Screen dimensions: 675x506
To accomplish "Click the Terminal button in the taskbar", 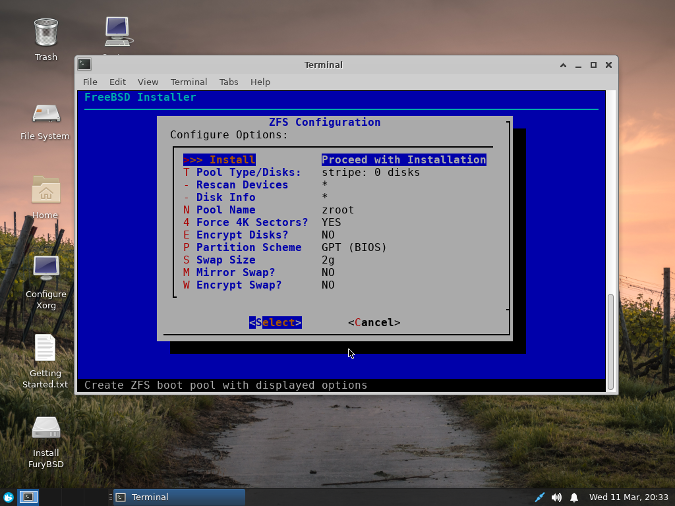I will tap(178, 497).
